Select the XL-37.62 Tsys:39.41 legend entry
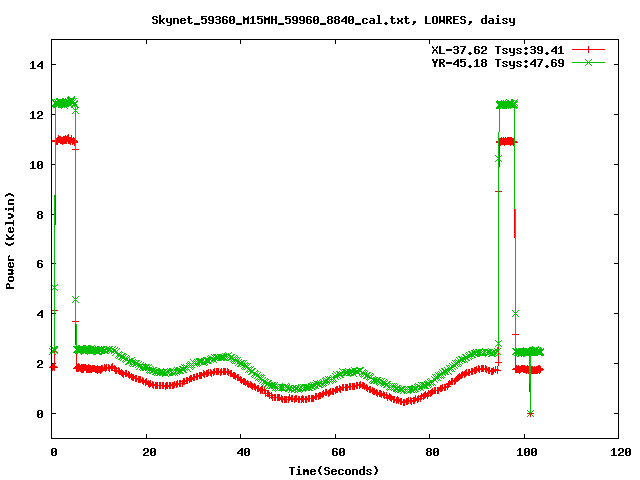640x480 pixels. [498, 50]
